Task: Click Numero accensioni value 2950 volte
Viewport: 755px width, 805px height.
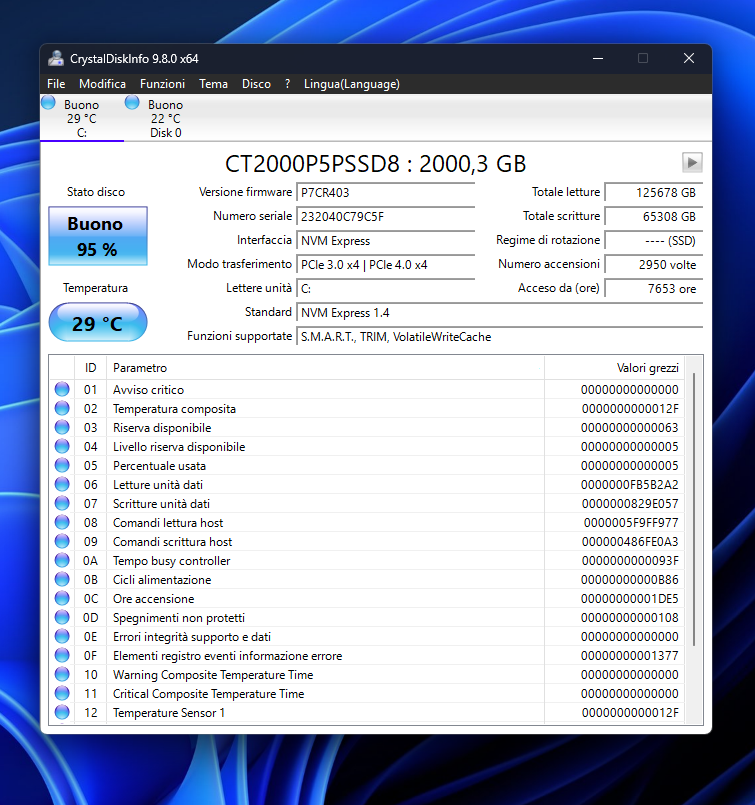Action: [654, 265]
